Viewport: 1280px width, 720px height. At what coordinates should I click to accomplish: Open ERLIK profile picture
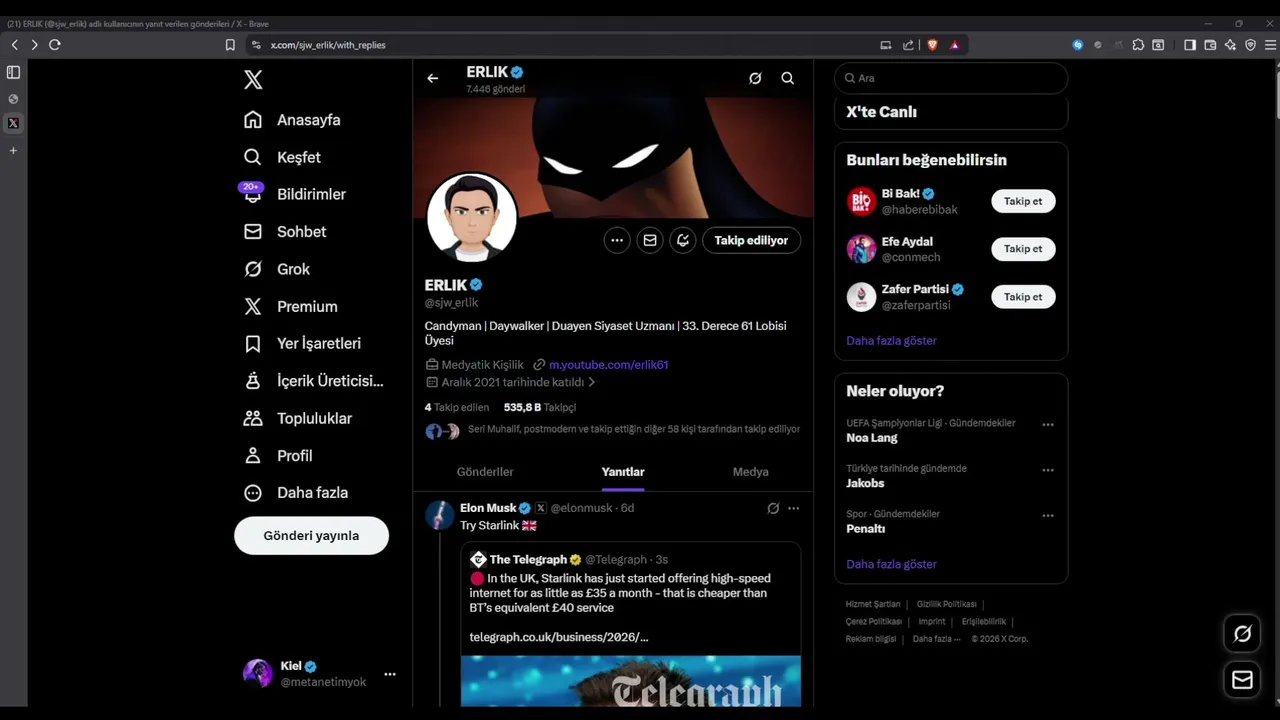click(472, 217)
